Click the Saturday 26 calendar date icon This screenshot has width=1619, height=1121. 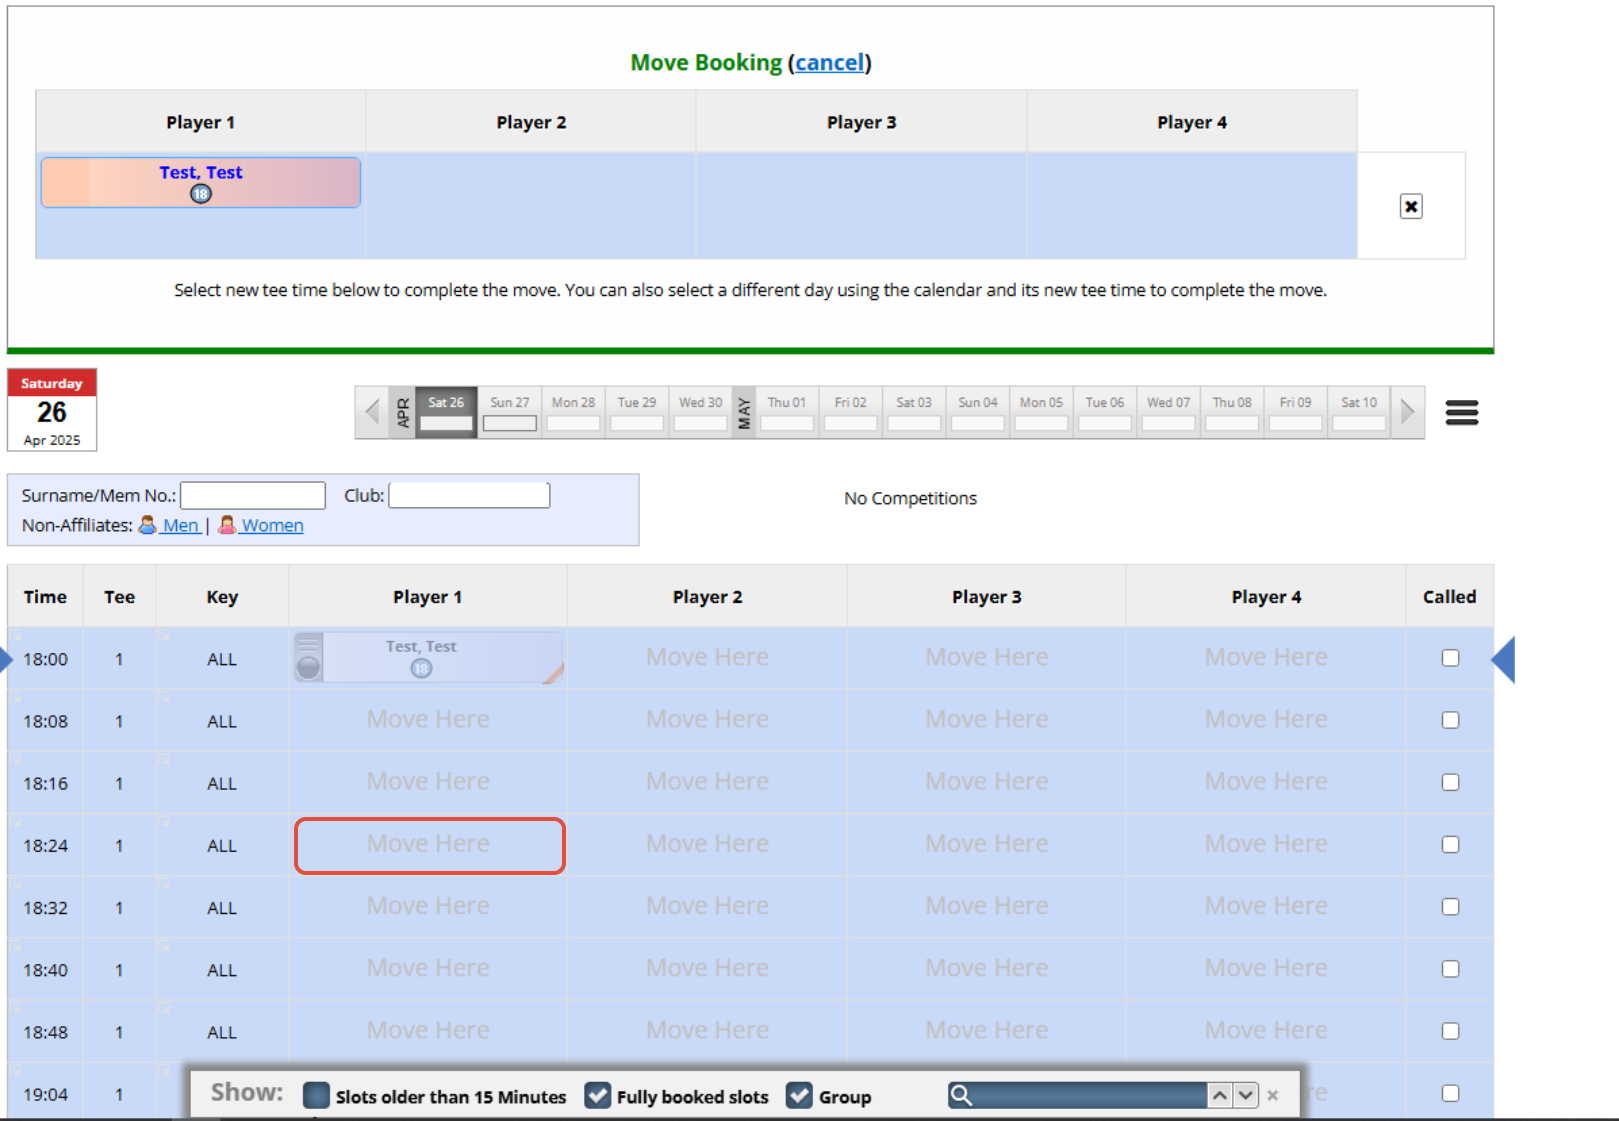click(52, 411)
